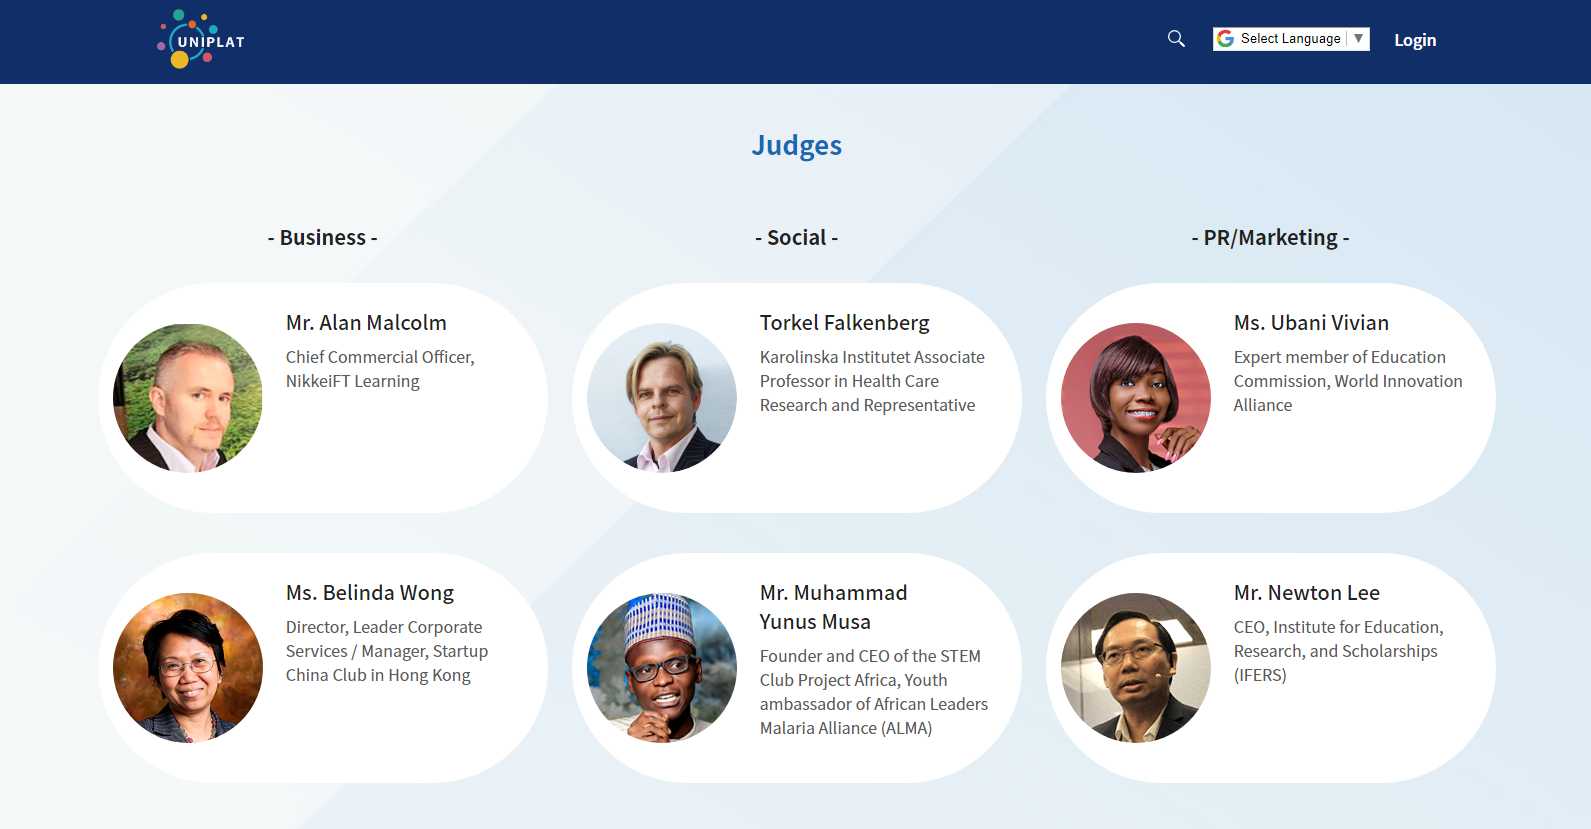Screen dimensions: 1591x829
Task: Open the search magnifier icon
Action: coord(1176,39)
